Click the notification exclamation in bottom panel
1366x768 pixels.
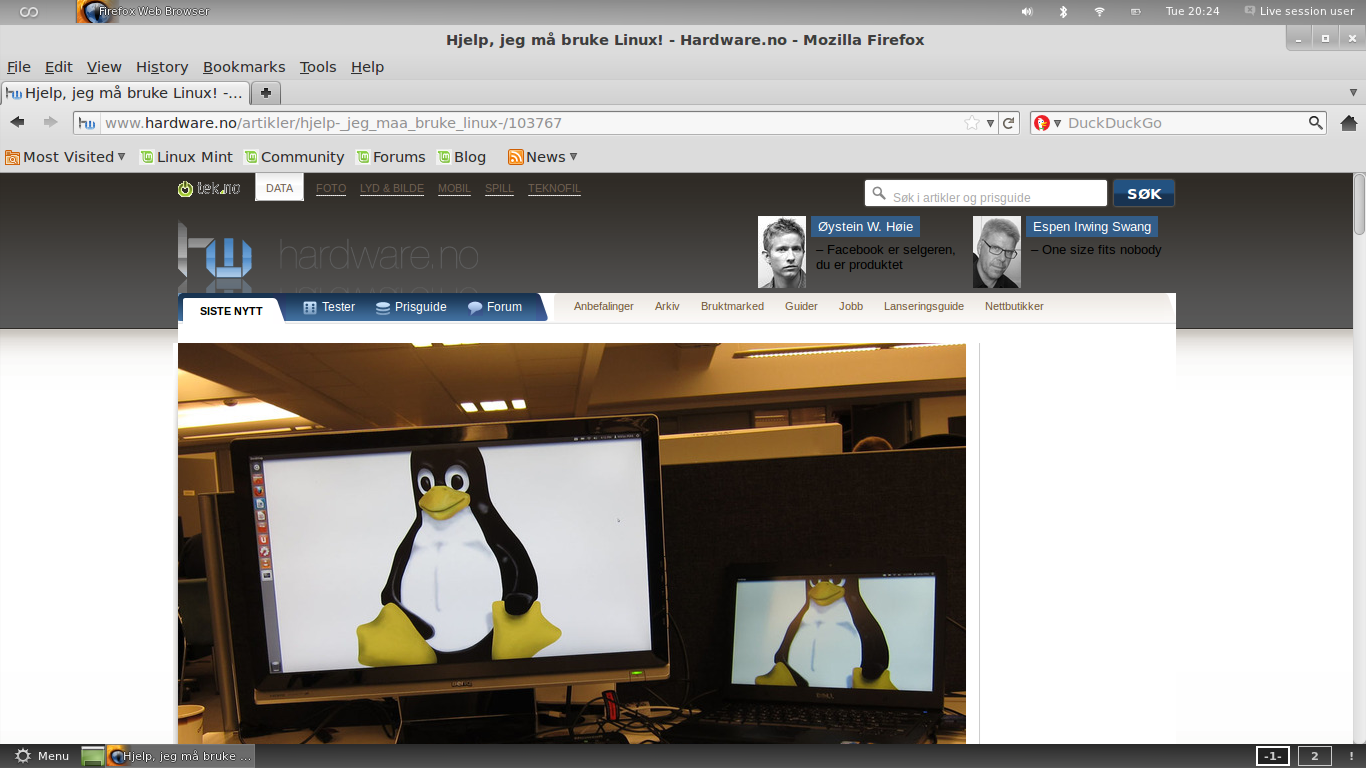[x=1351, y=756]
